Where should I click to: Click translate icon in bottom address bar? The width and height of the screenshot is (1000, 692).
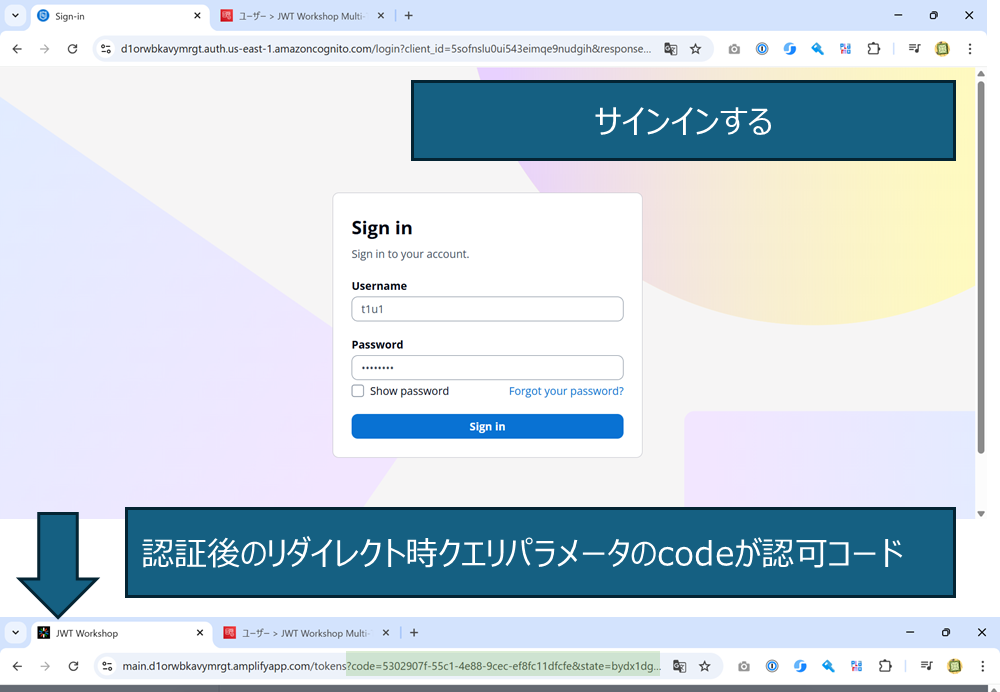tap(679, 666)
